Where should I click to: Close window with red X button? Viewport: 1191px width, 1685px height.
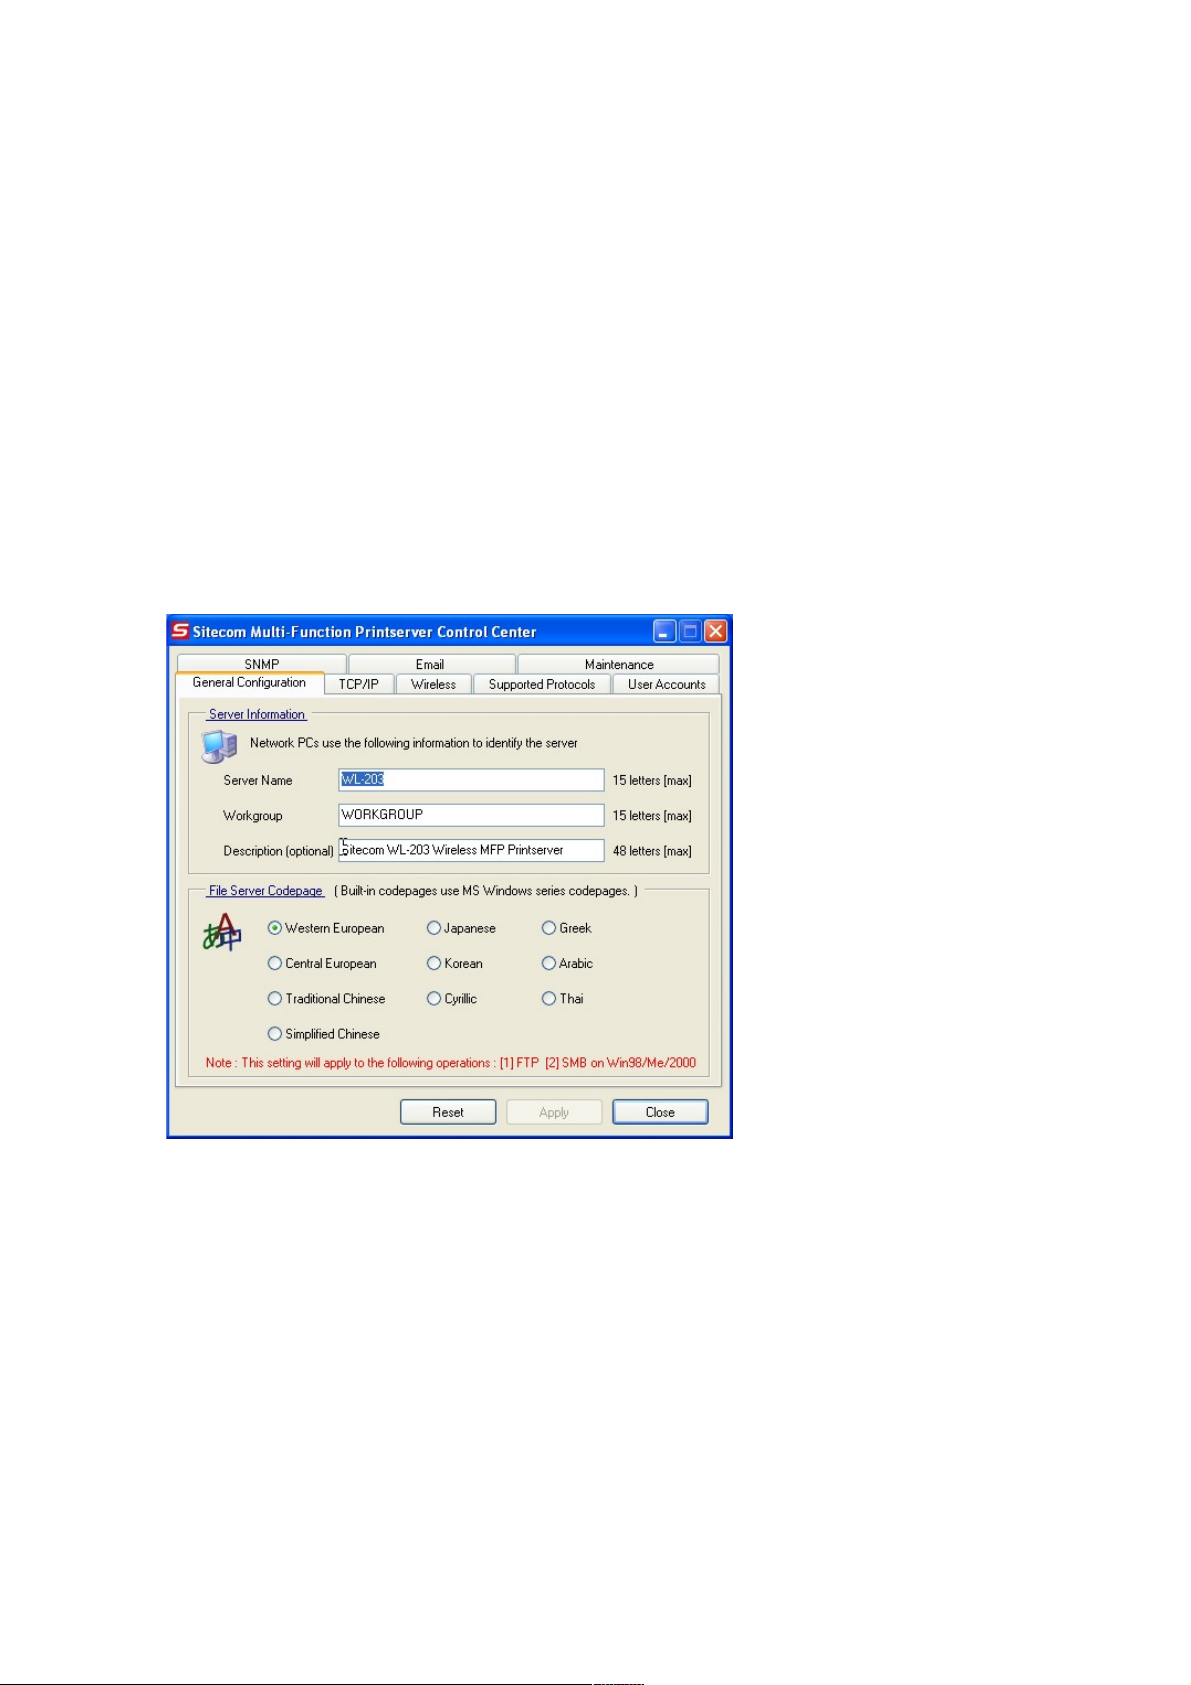pyautogui.click(x=715, y=631)
